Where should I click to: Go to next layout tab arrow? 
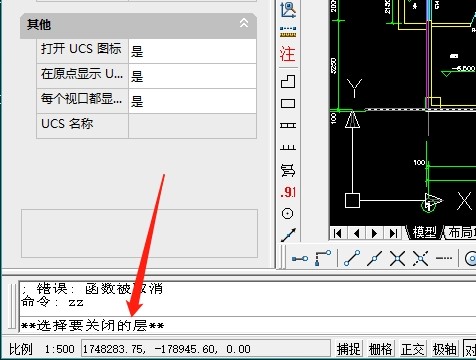(x=375, y=233)
